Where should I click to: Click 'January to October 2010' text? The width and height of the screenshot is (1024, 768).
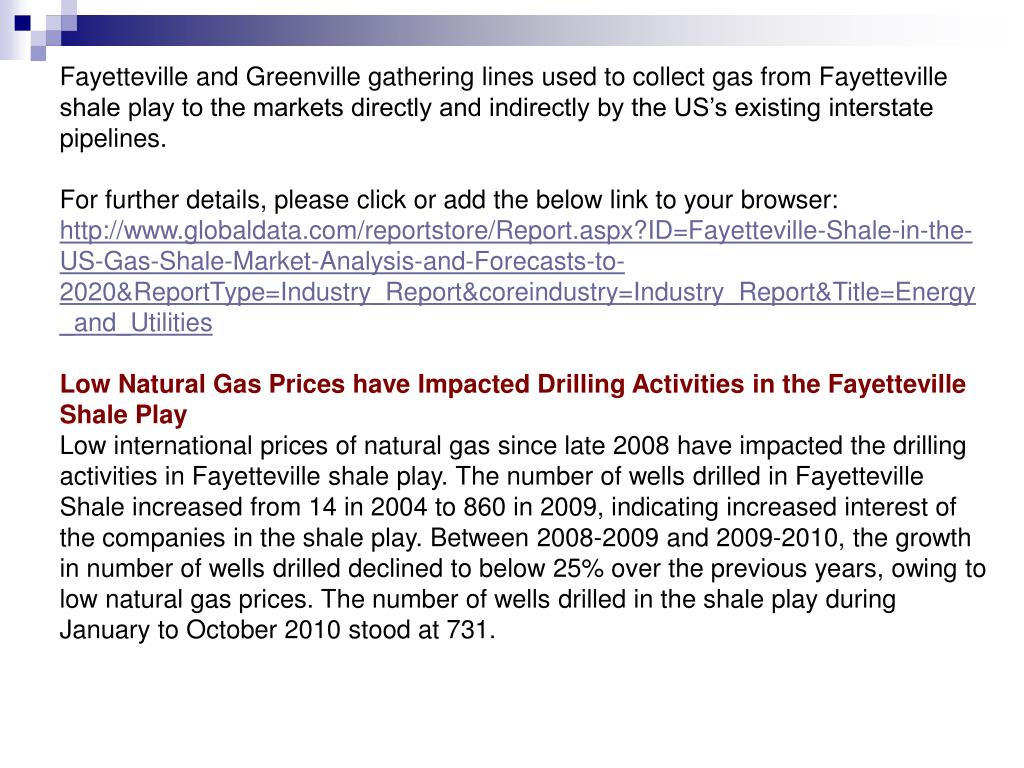click(x=200, y=630)
